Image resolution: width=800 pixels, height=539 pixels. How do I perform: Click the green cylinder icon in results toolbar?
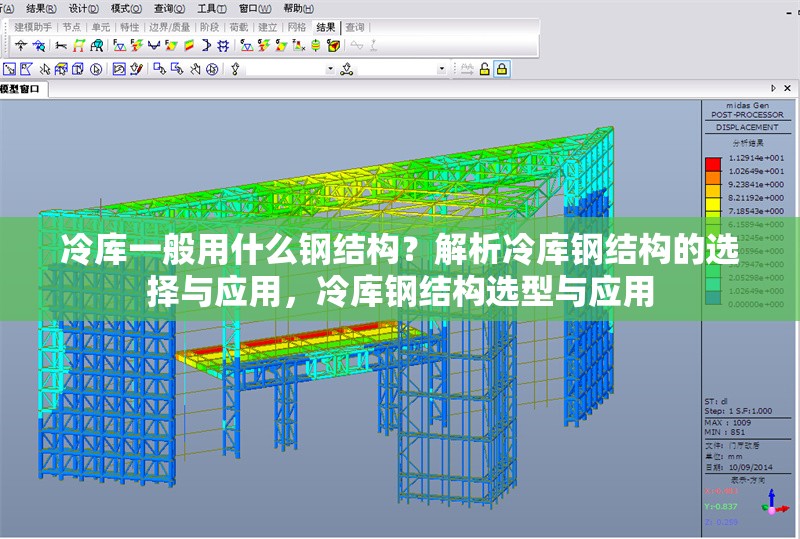[314, 46]
